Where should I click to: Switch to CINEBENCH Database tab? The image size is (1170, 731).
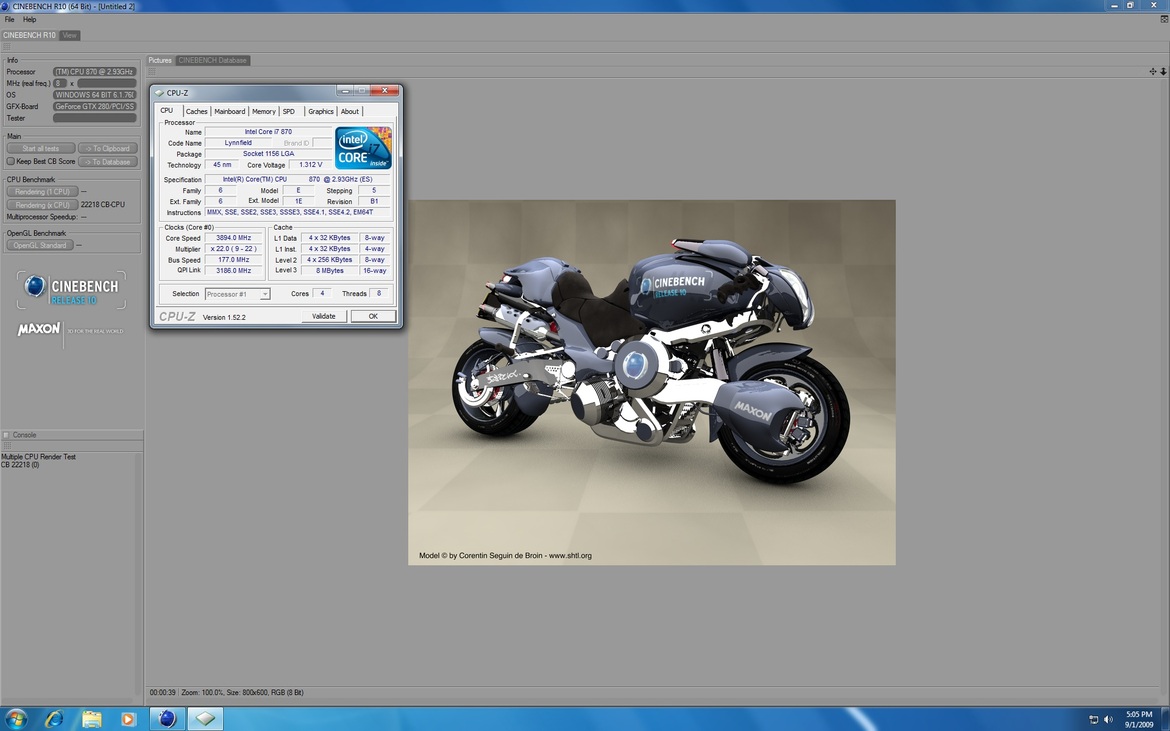[213, 60]
